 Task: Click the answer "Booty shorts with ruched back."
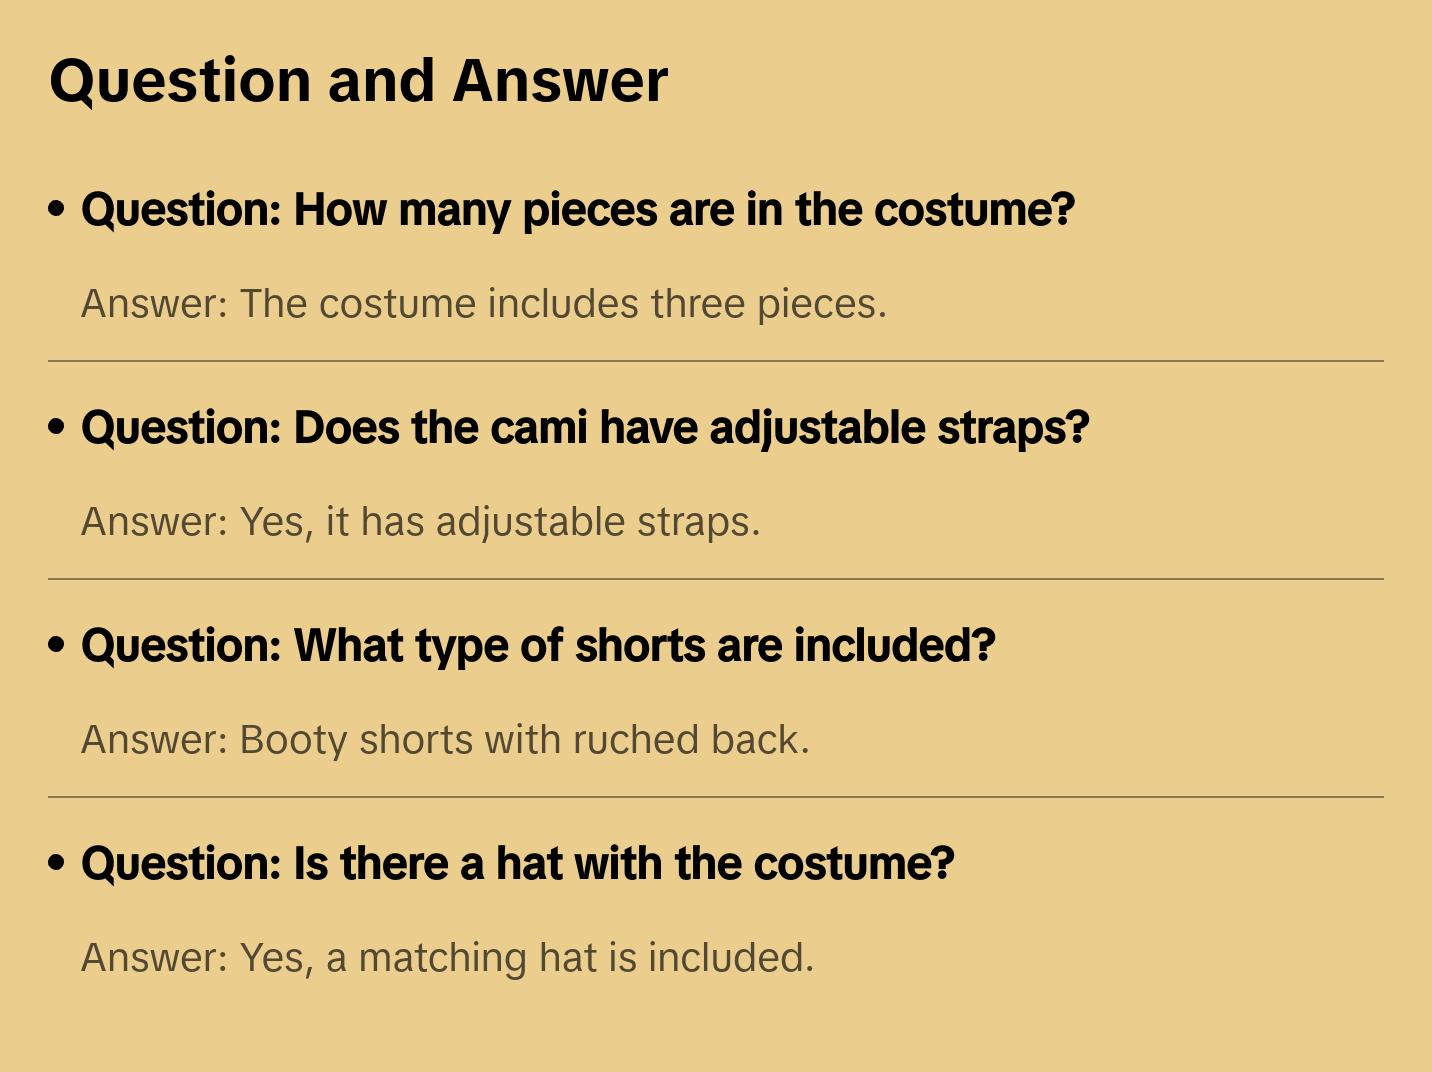[445, 740]
